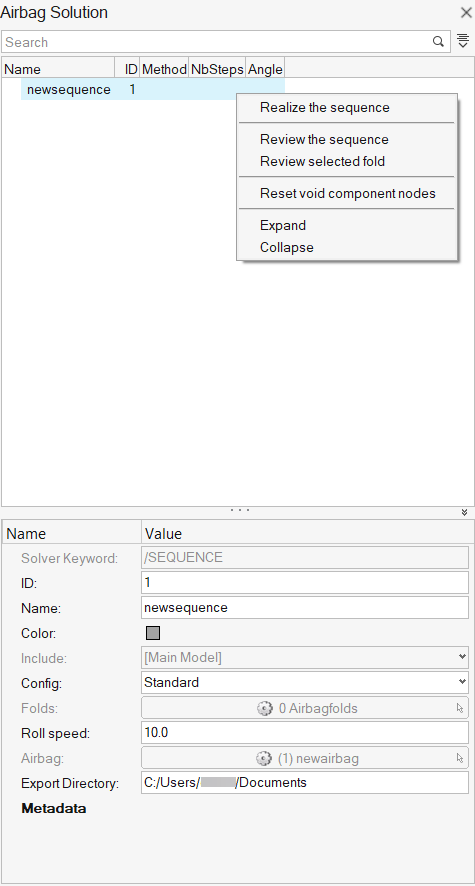This screenshot has height=886, width=475.
Task: Click the NbSteps column header
Action: pos(217,69)
